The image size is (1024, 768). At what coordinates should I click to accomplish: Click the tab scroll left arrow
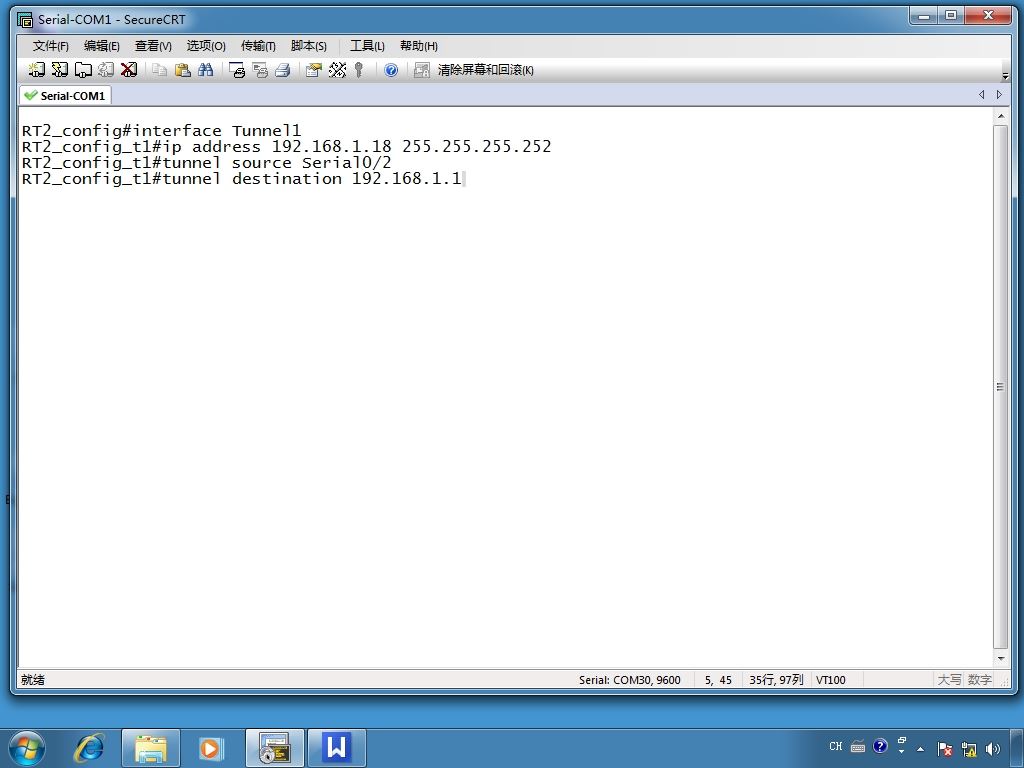pyautogui.click(x=982, y=95)
